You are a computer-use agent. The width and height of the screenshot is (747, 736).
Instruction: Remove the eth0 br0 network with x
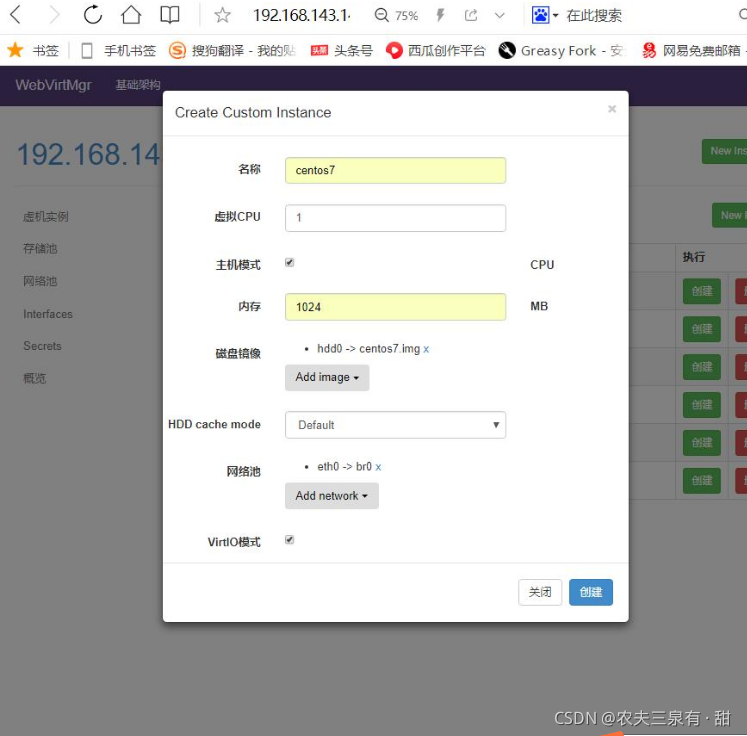(378, 467)
